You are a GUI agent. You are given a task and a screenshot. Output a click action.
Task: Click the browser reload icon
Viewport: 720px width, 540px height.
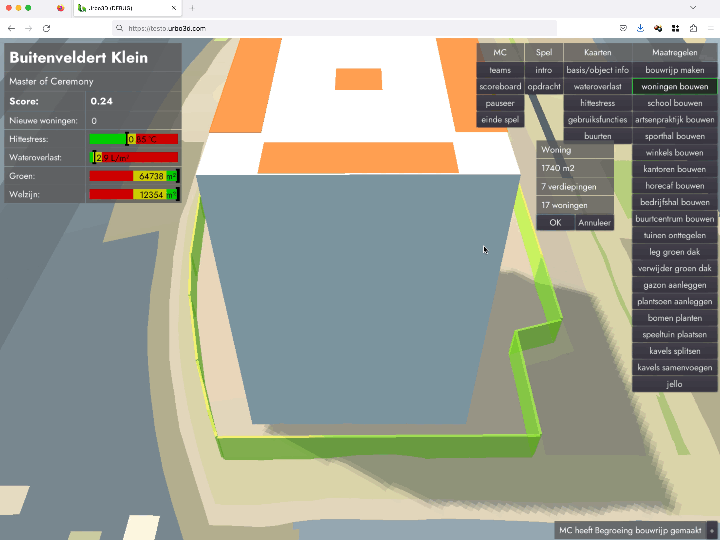tap(46, 28)
